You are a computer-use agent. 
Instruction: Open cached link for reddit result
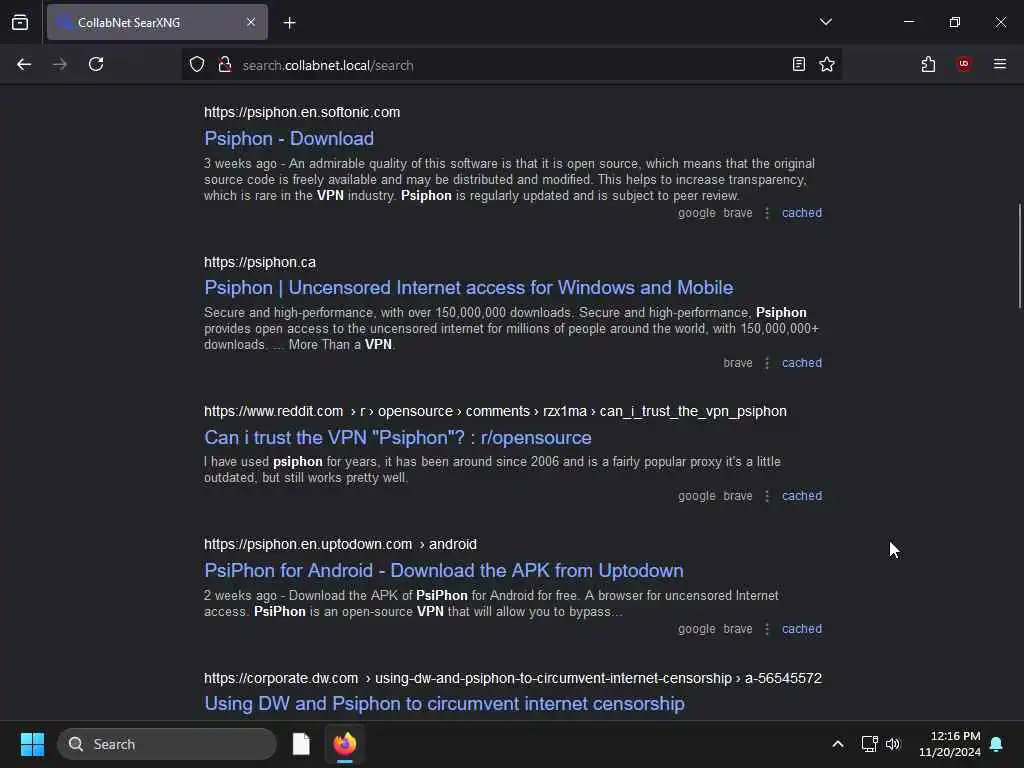pos(802,496)
